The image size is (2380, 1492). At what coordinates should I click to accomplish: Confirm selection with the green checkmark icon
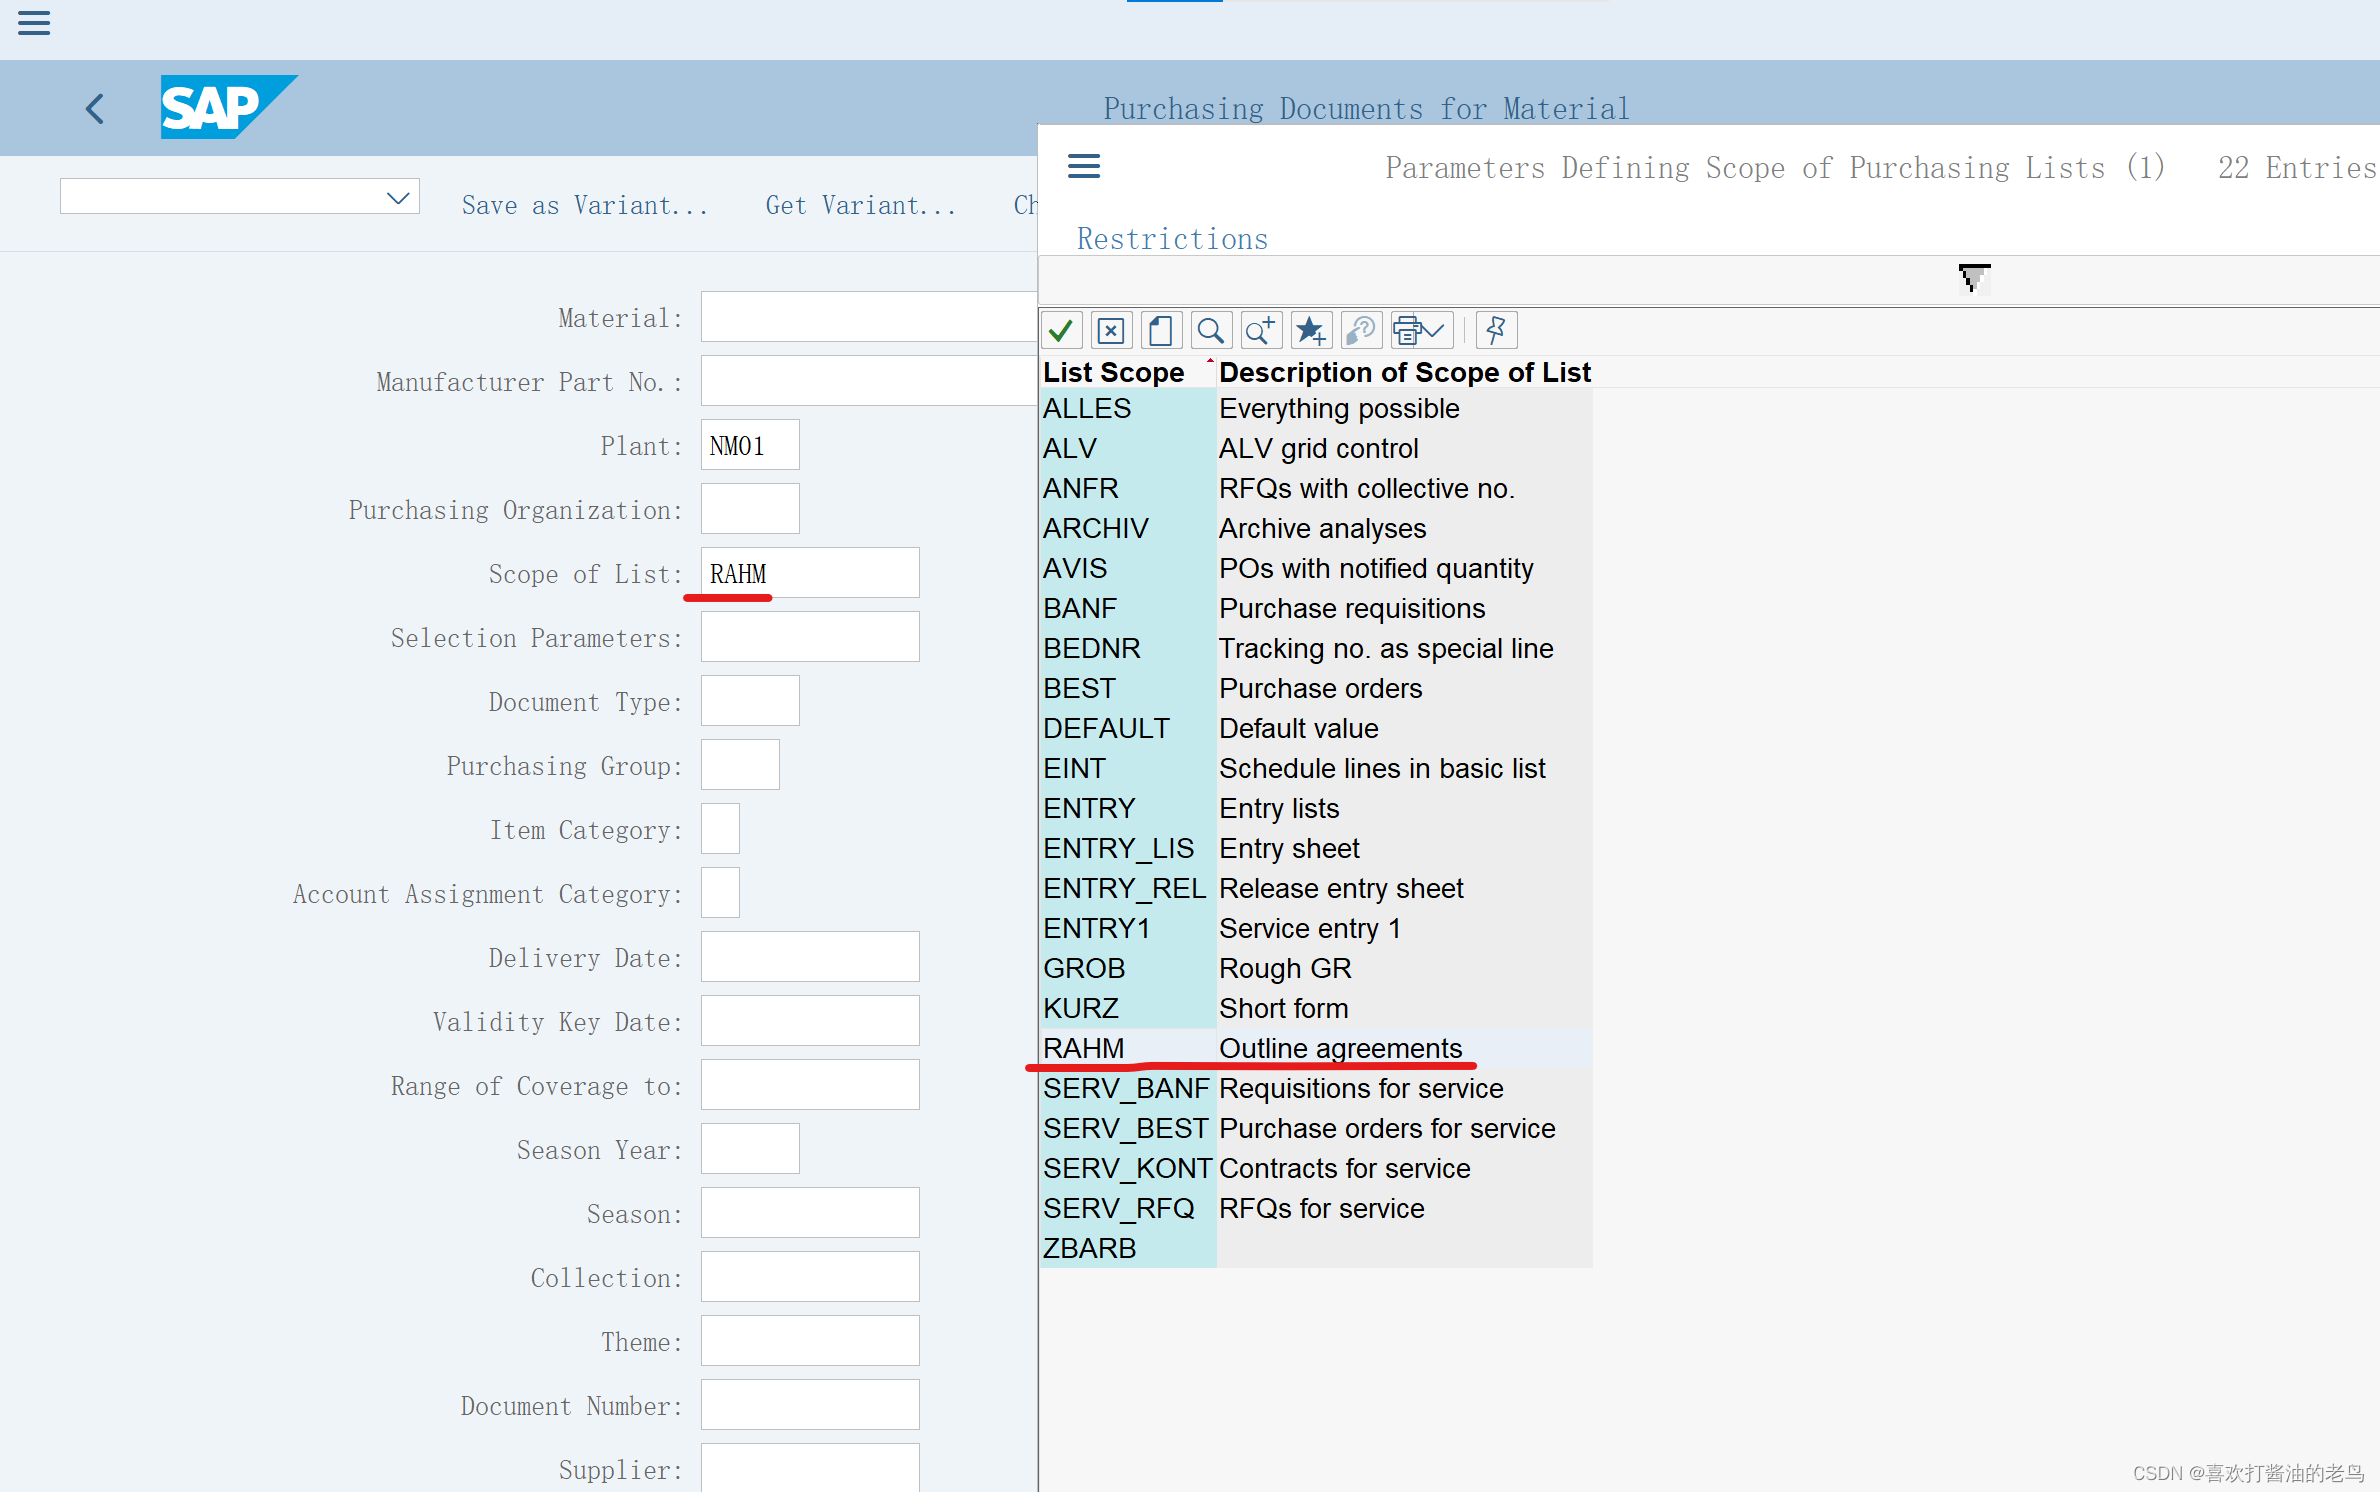coord(1061,330)
